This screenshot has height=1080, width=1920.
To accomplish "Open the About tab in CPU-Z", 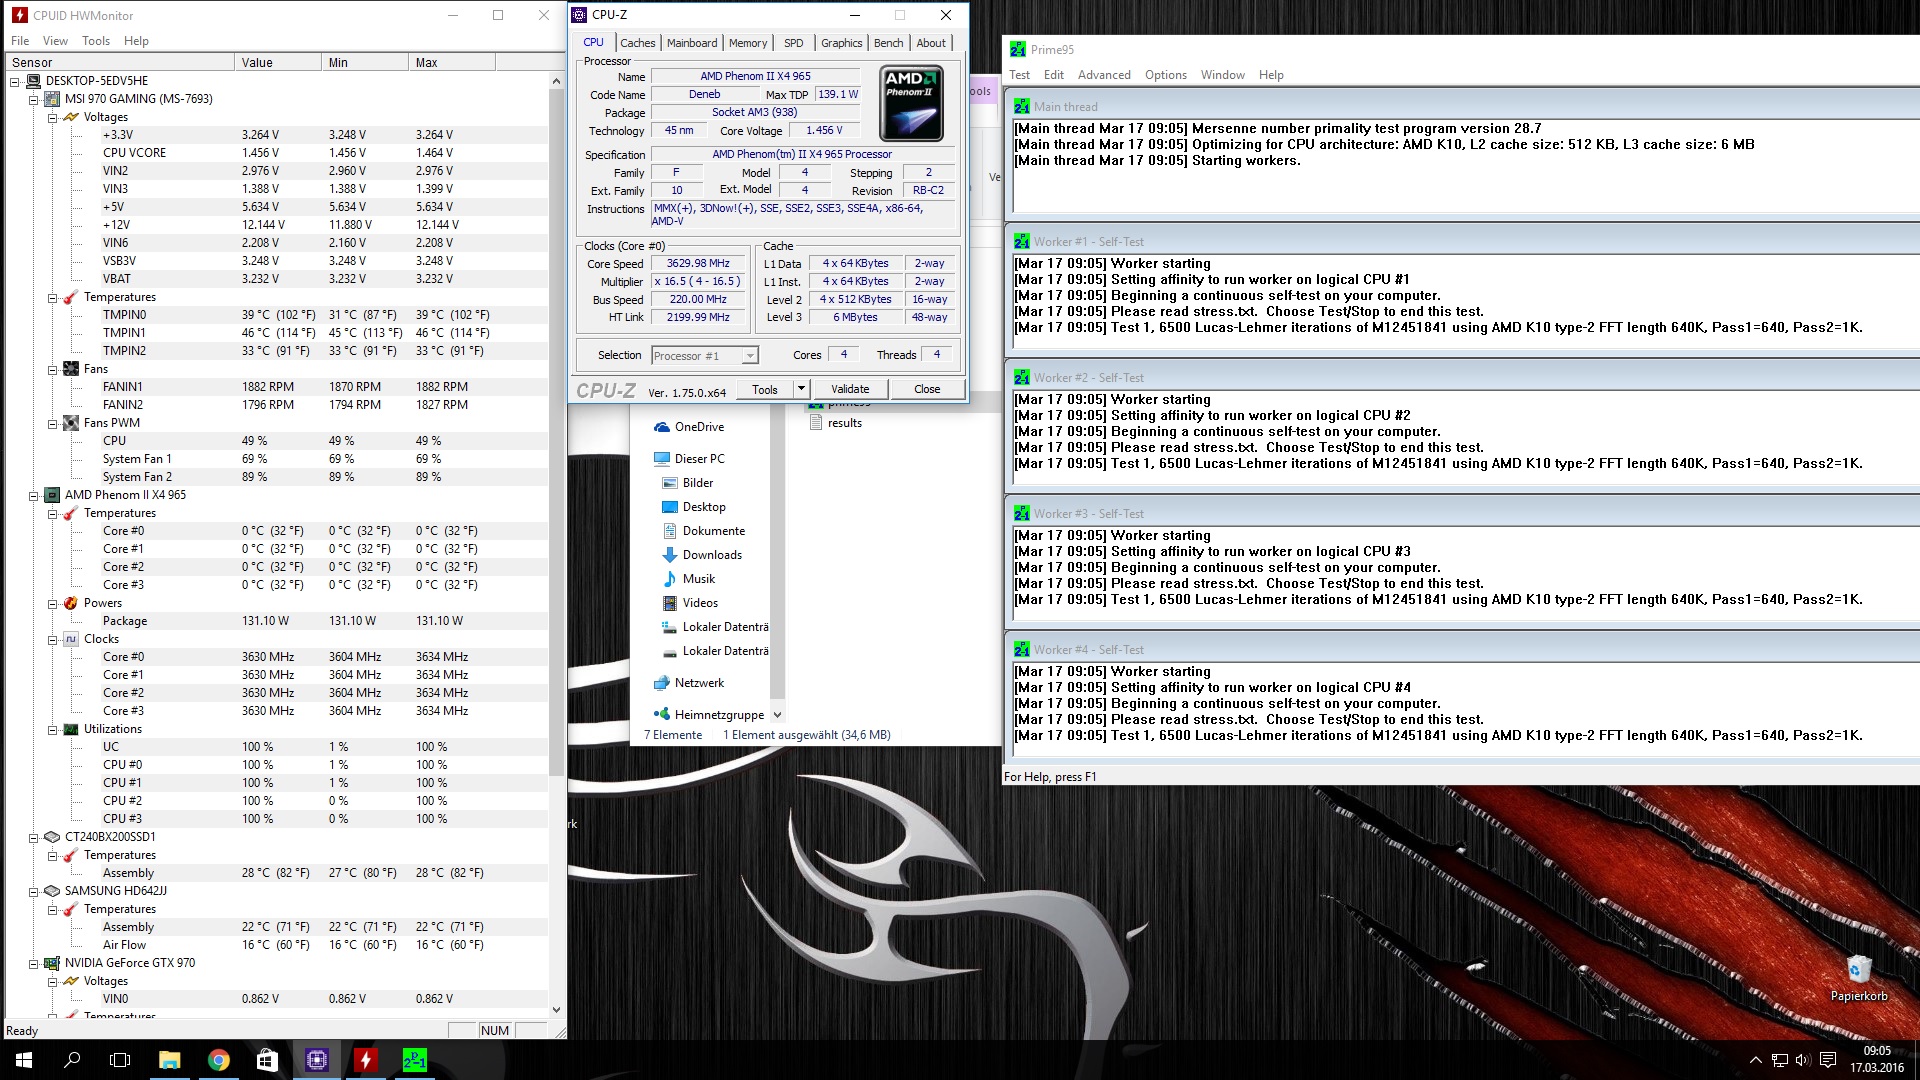I will click(931, 43).
